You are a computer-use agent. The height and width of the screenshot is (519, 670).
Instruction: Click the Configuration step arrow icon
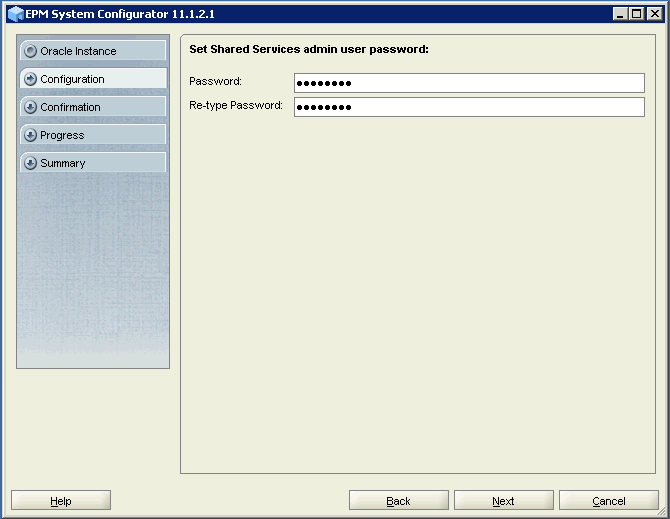coord(30,79)
